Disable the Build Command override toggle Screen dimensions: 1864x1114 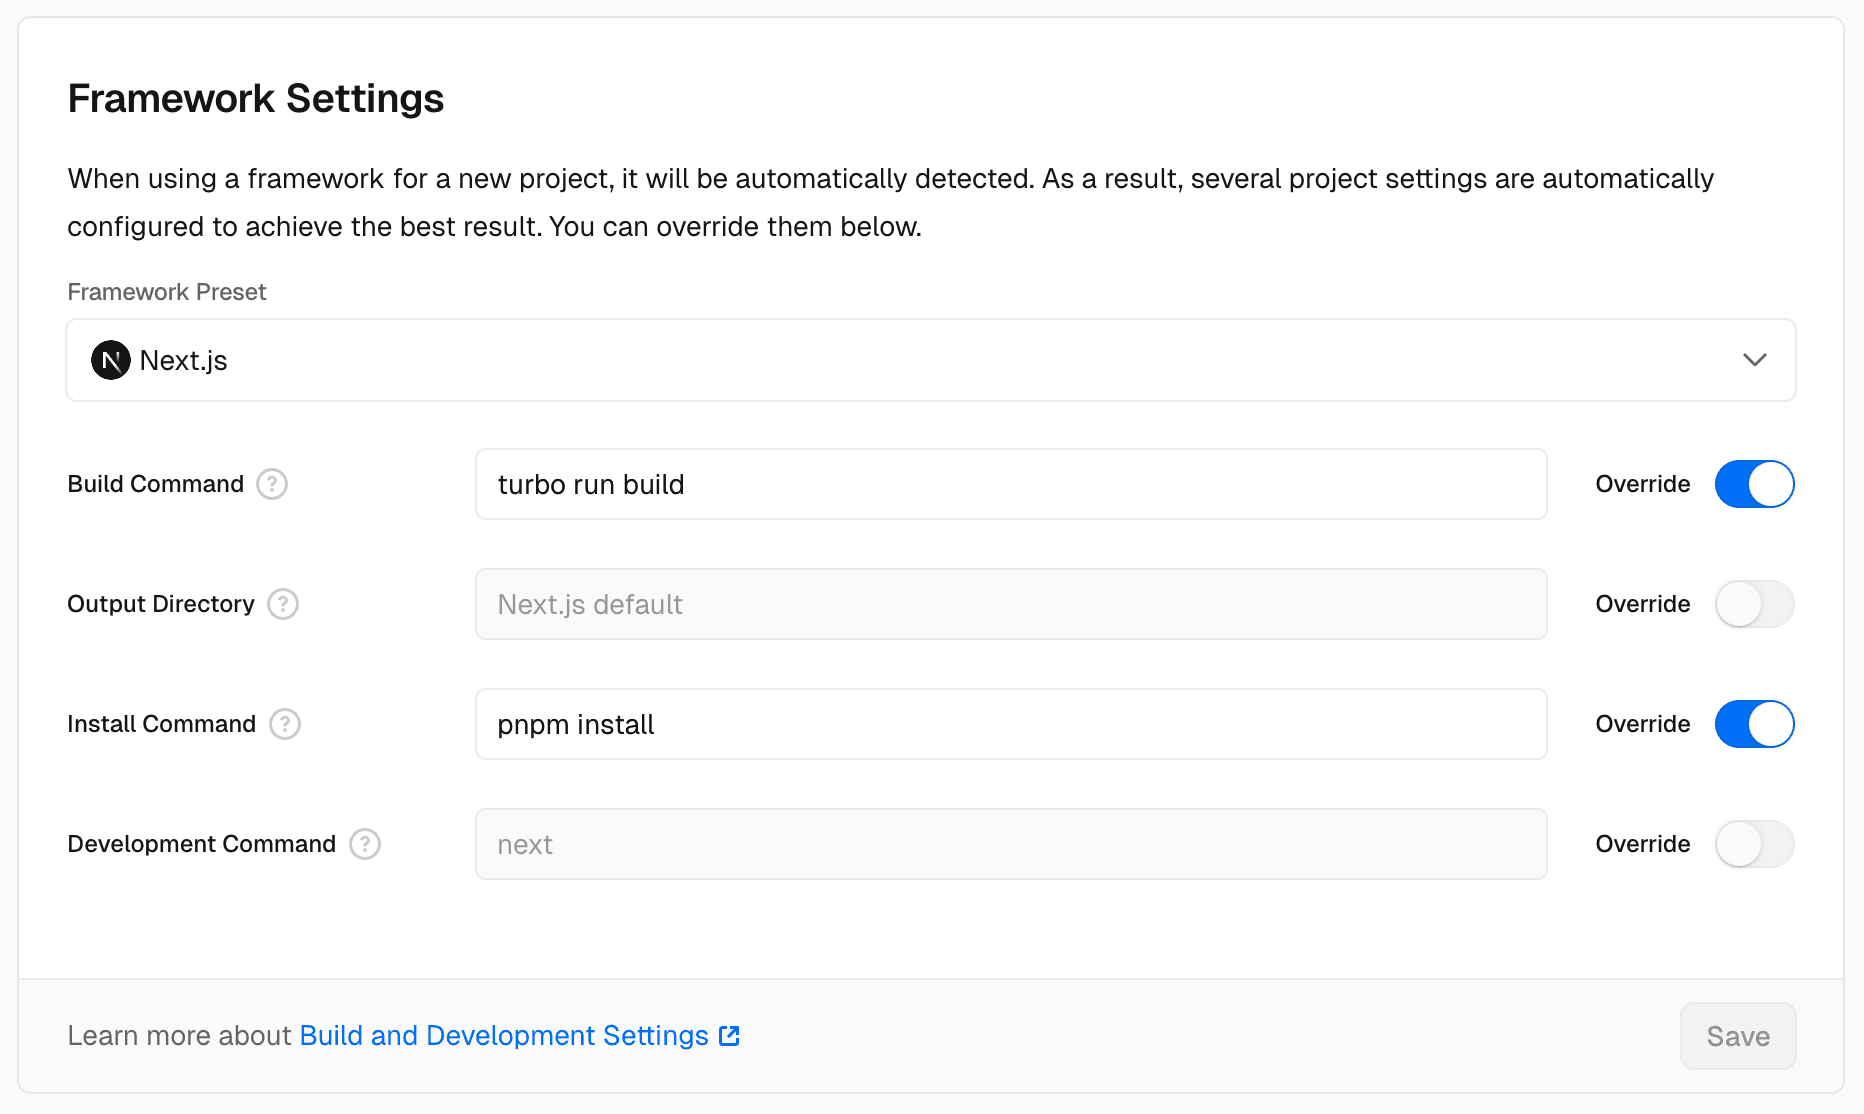1754,484
